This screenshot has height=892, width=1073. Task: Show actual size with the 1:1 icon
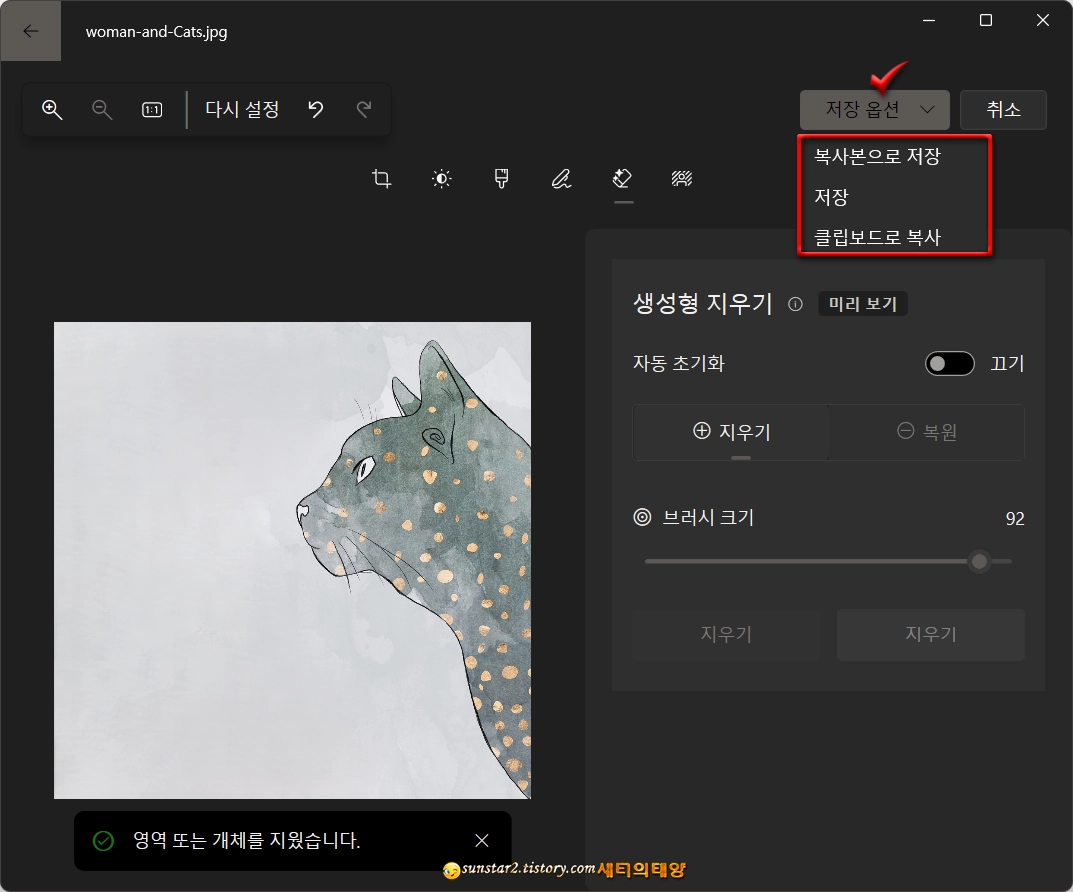[152, 109]
